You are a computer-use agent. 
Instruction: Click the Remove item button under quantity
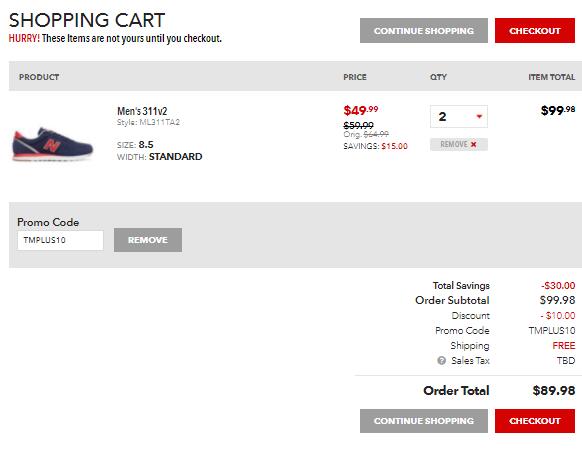pos(459,144)
